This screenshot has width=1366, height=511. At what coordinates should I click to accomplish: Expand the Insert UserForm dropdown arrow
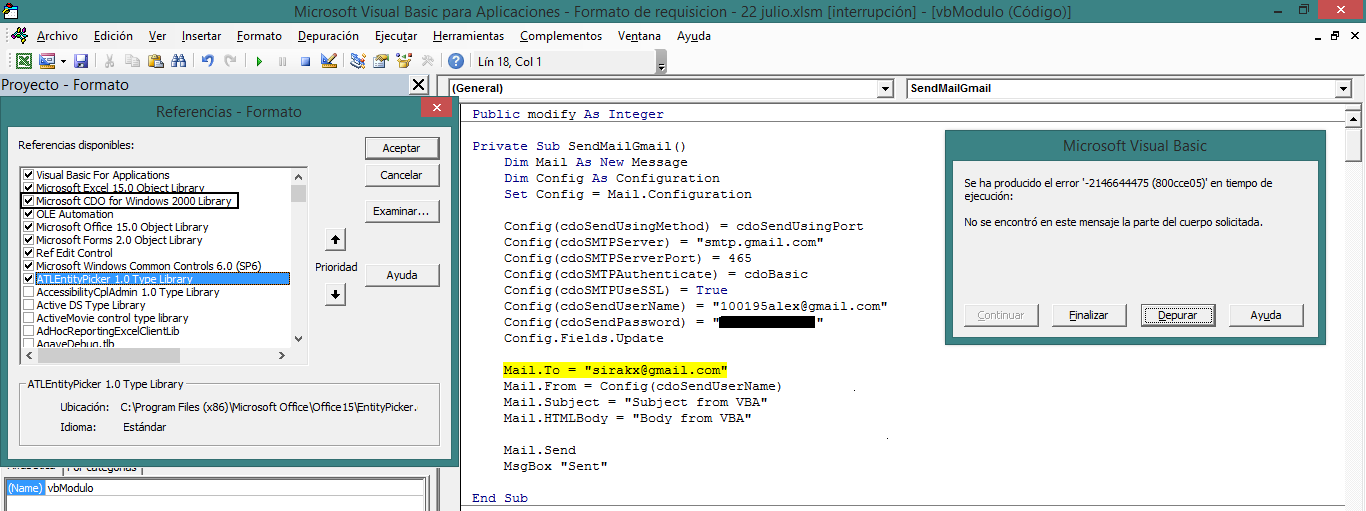click(x=63, y=62)
